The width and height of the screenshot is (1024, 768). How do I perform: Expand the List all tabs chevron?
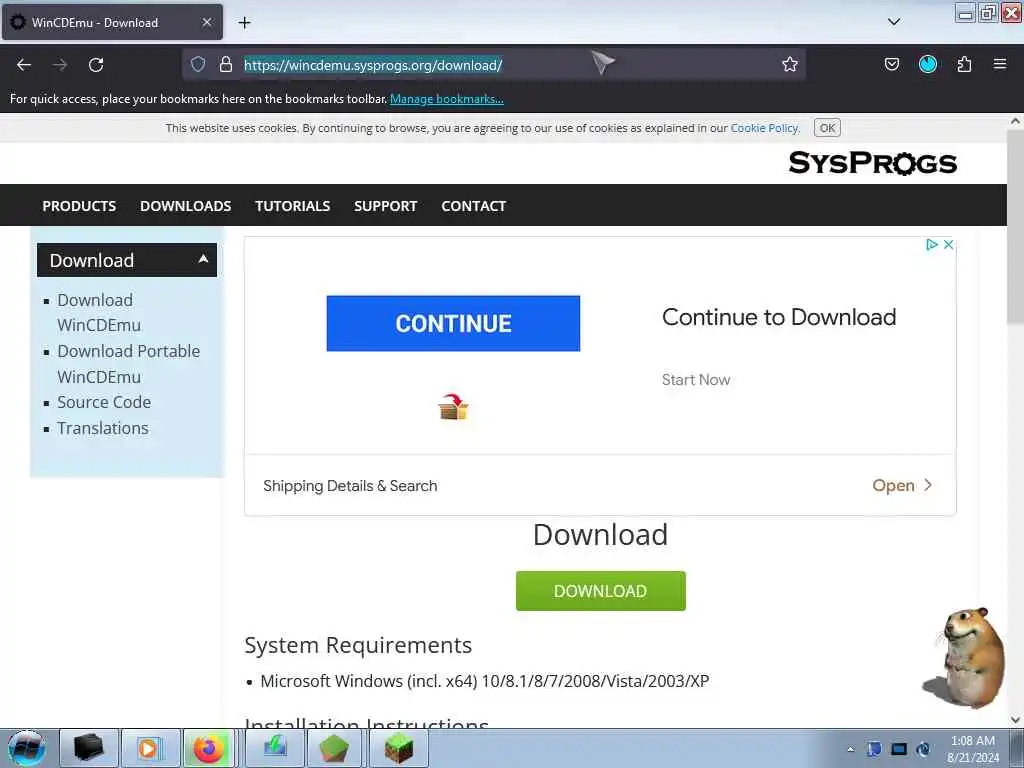pyautogui.click(x=894, y=22)
